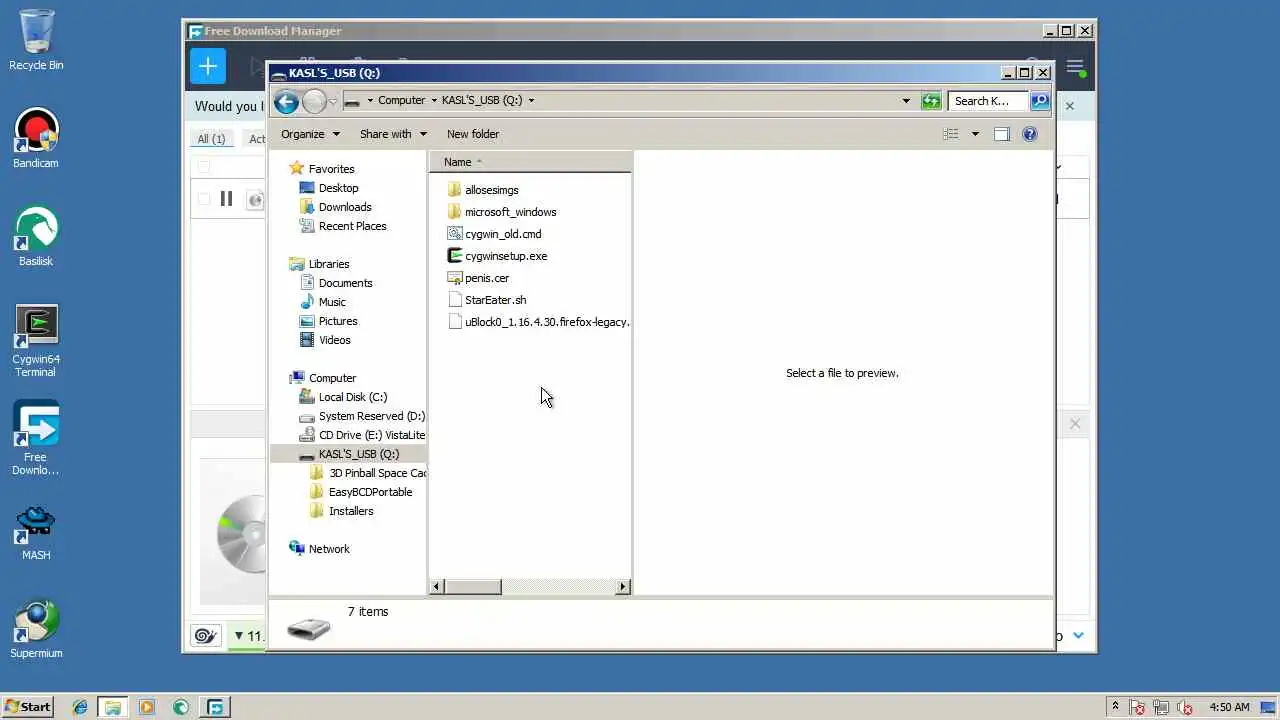Screen dimensions: 1280x720
Task: Open the address bar history dropdown
Action: (x=906, y=100)
